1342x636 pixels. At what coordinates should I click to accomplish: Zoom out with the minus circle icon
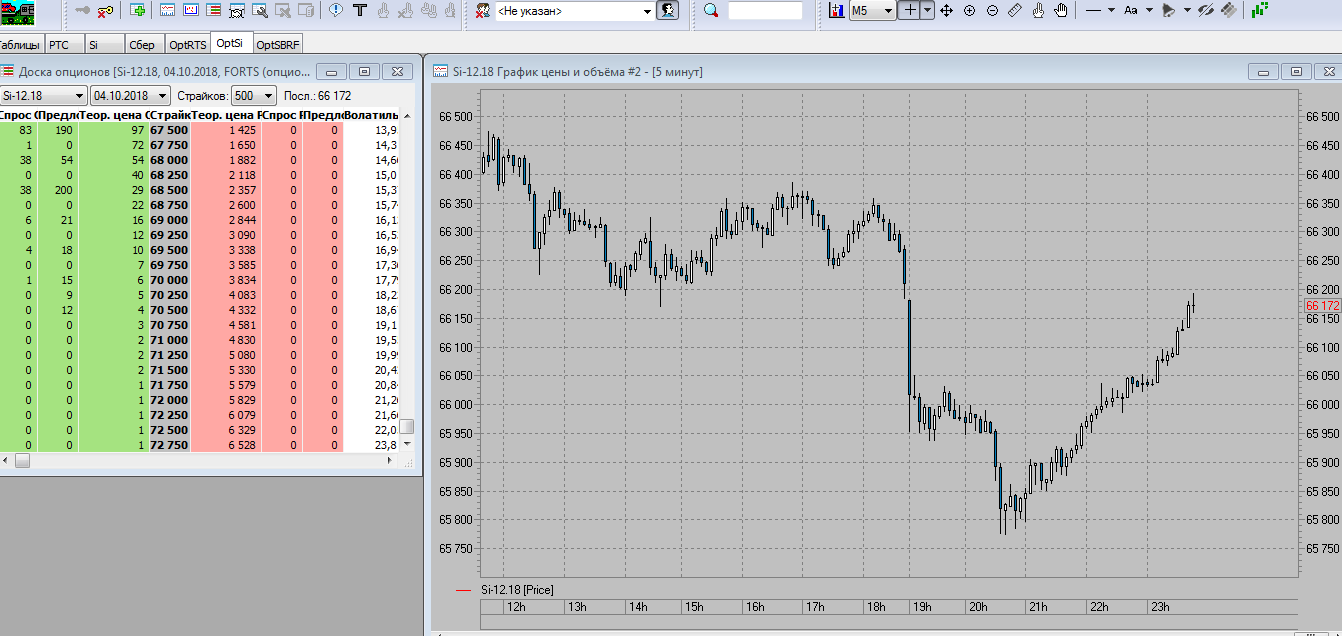coord(992,10)
